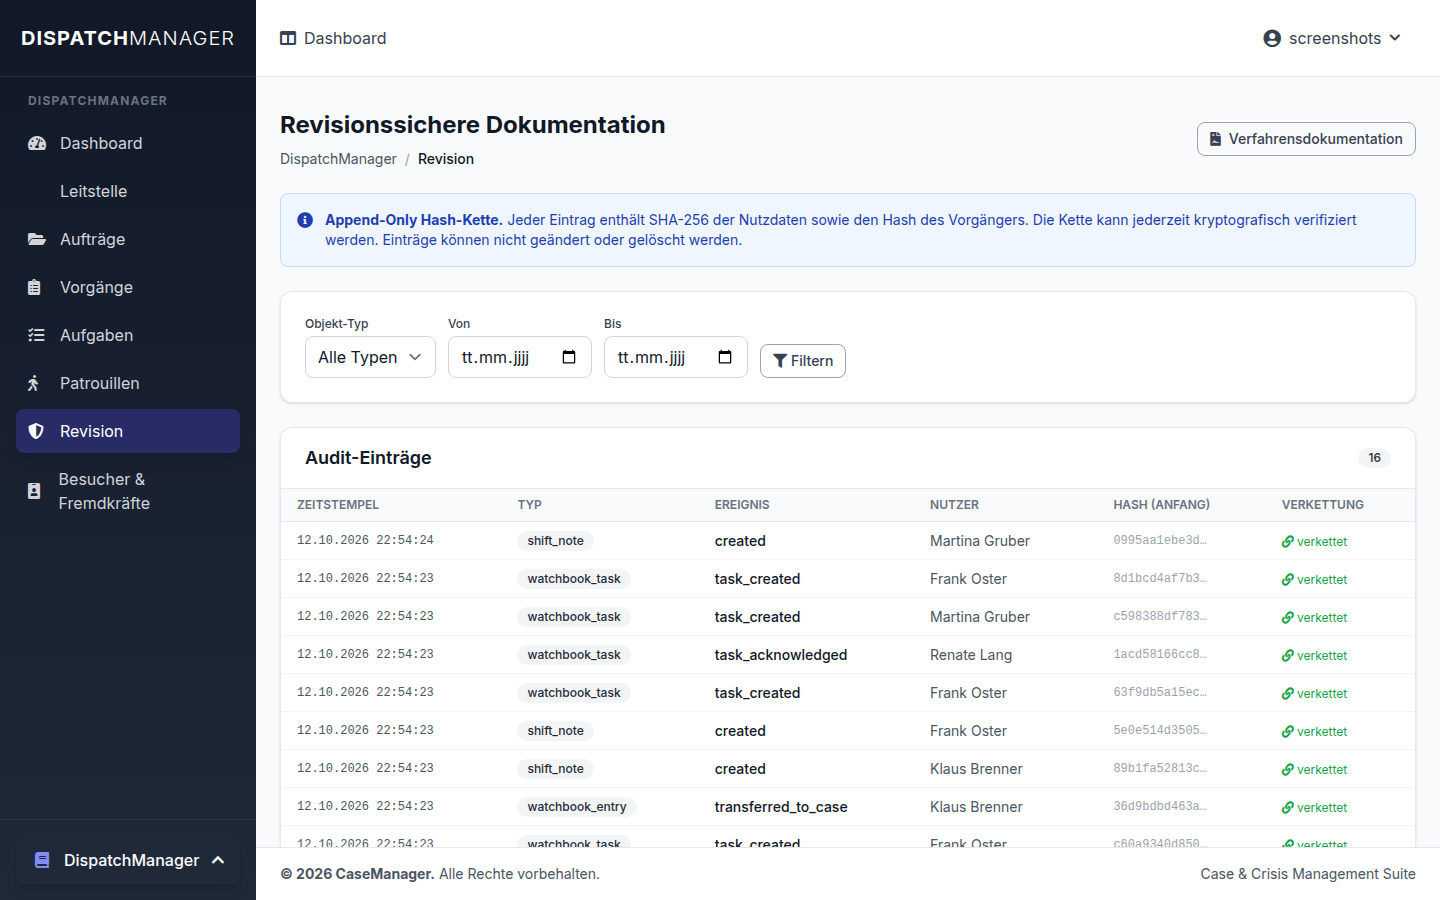Click the 16 entries count badge
Screen dimensions: 1440x900
(1374, 458)
